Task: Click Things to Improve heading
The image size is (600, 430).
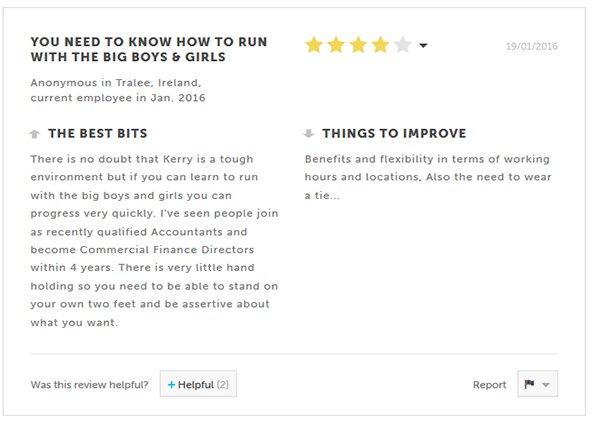Action: pos(394,133)
